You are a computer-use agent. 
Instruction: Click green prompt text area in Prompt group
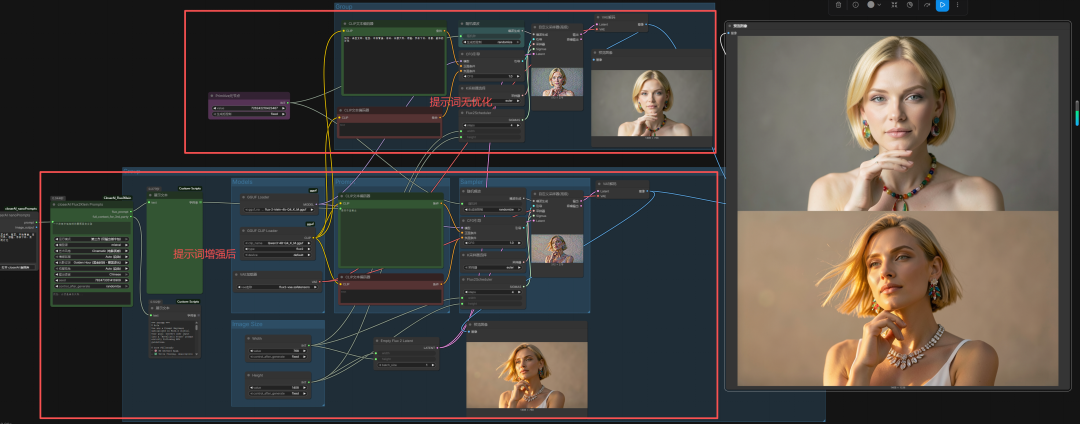tap(390, 237)
